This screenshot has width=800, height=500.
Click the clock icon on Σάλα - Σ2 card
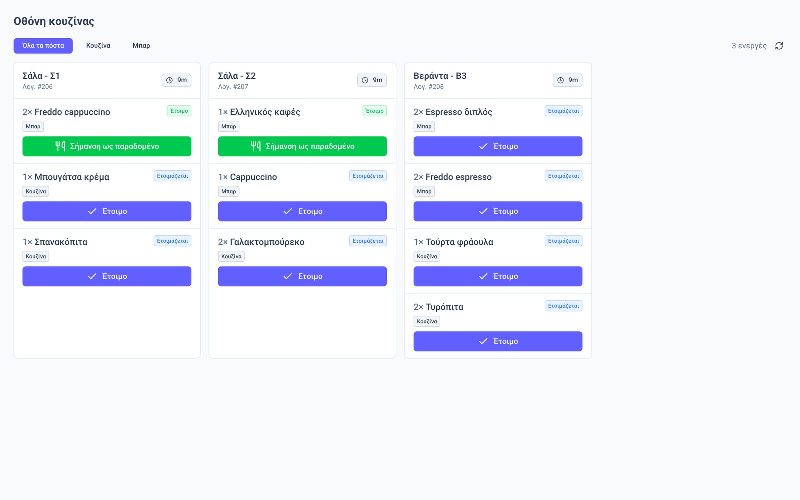[x=365, y=80]
